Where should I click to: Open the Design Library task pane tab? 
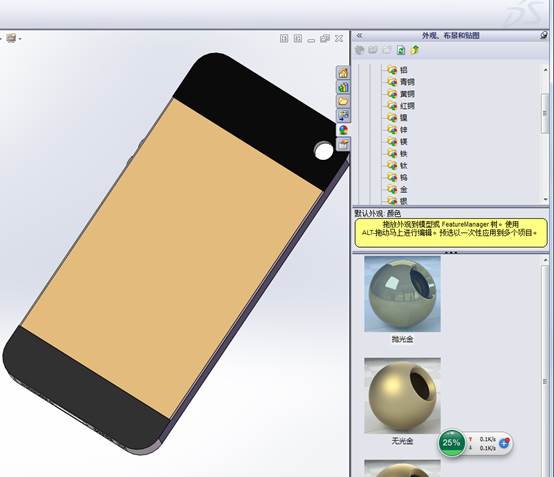coord(343,87)
